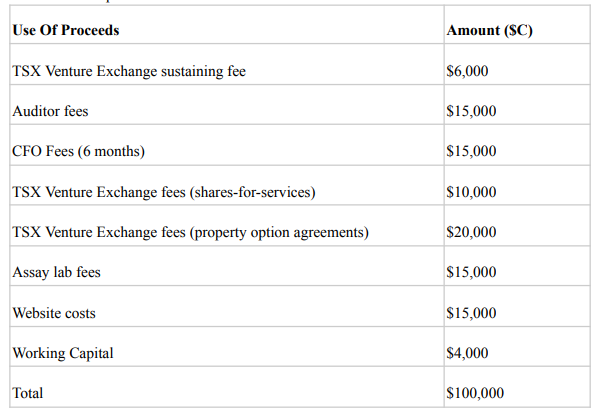The height and width of the screenshot is (415, 600).
Task: Click the "Use Of Proceeds" header cell
Action: 66,30
